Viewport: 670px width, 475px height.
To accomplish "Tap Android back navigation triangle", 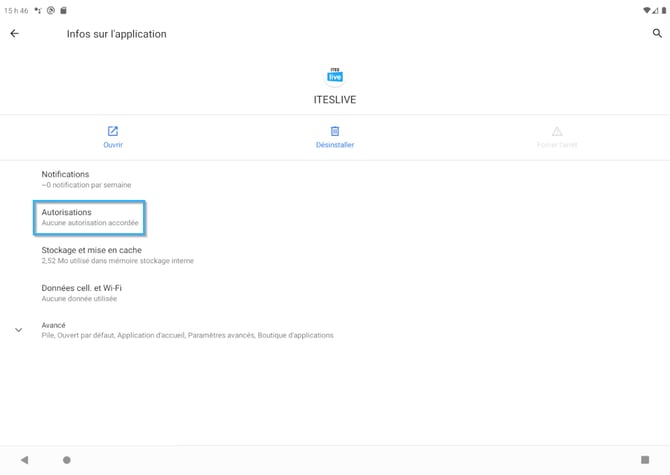I will 24,460.
